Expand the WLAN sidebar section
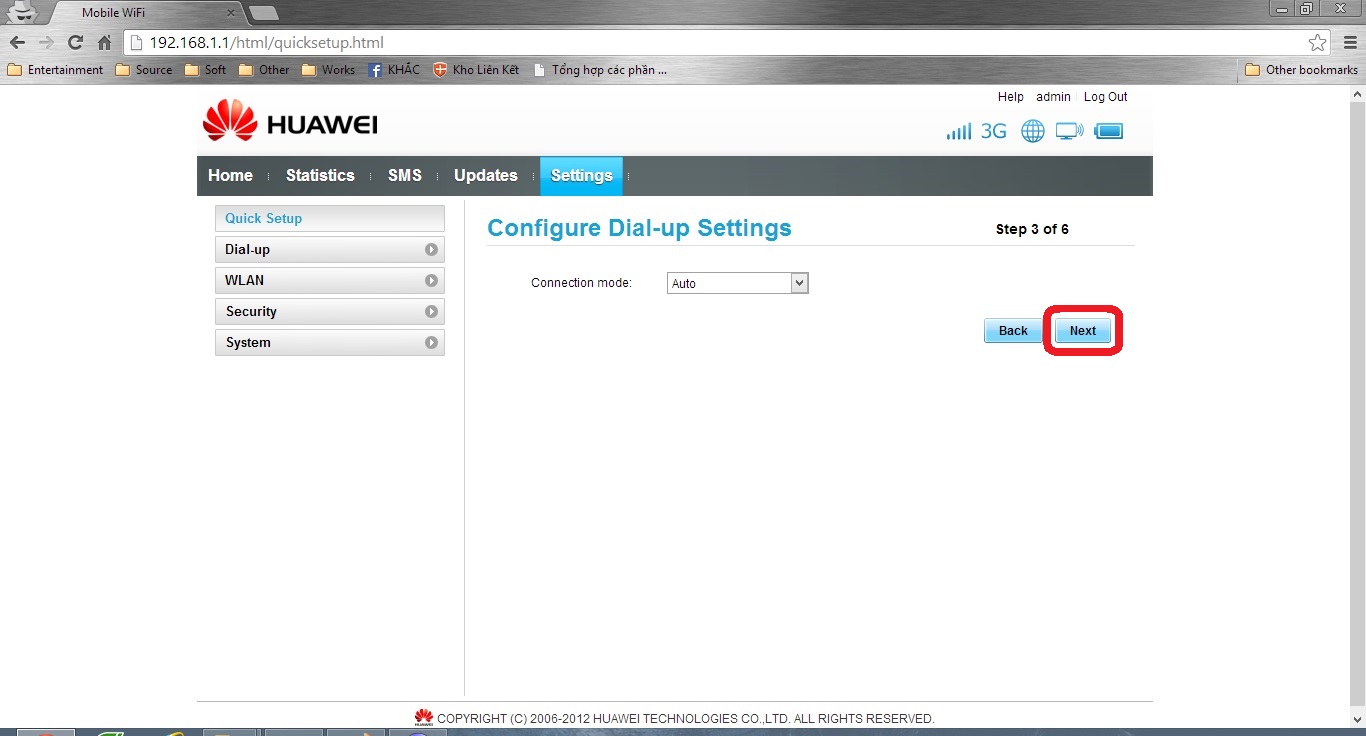 (x=329, y=281)
